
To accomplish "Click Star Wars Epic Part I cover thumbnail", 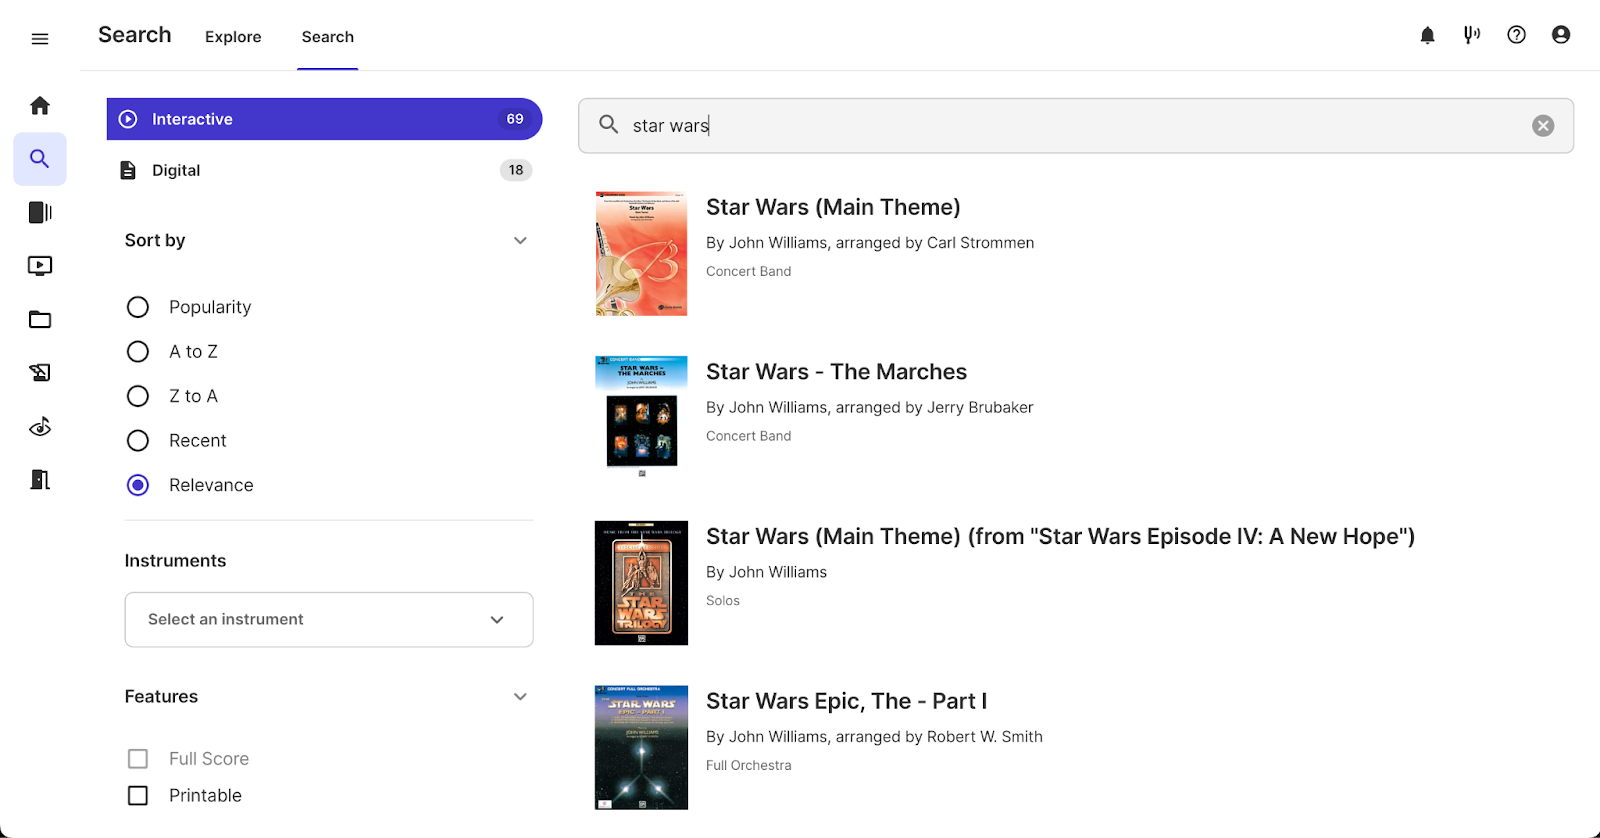I will tap(641, 748).
